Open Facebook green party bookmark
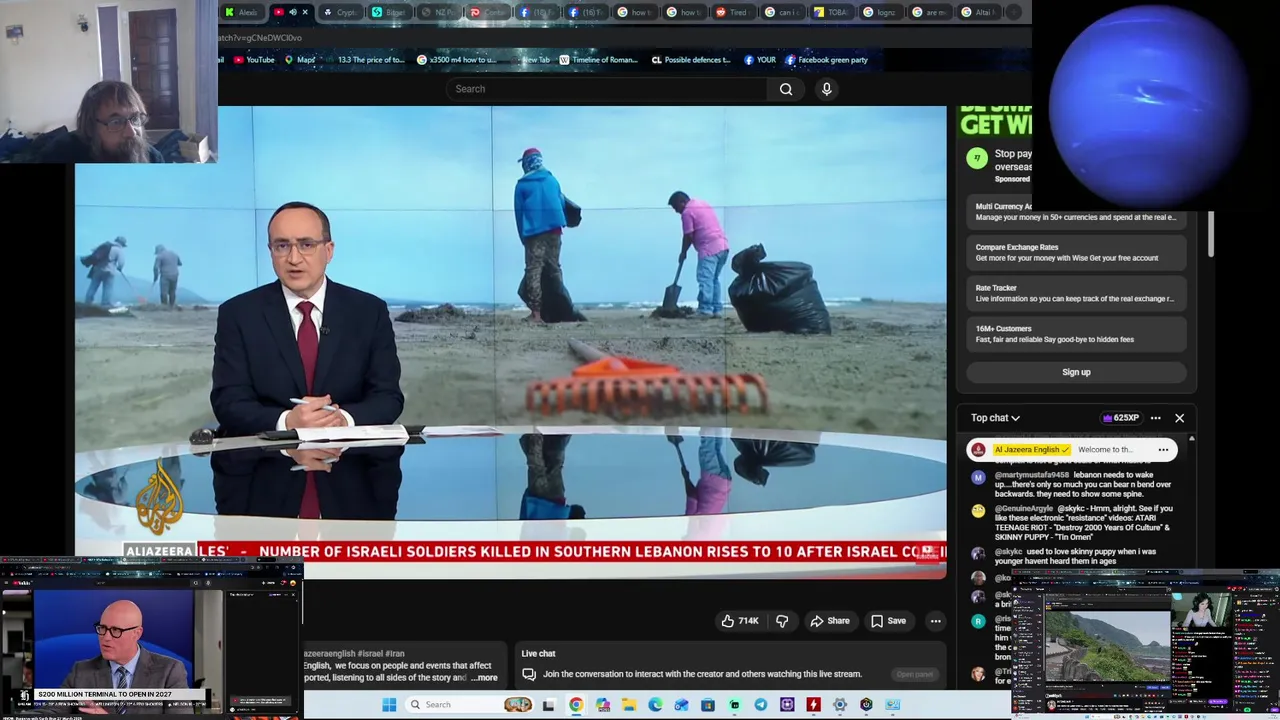The width and height of the screenshot is (1280, 720). [x=826, y=60]
